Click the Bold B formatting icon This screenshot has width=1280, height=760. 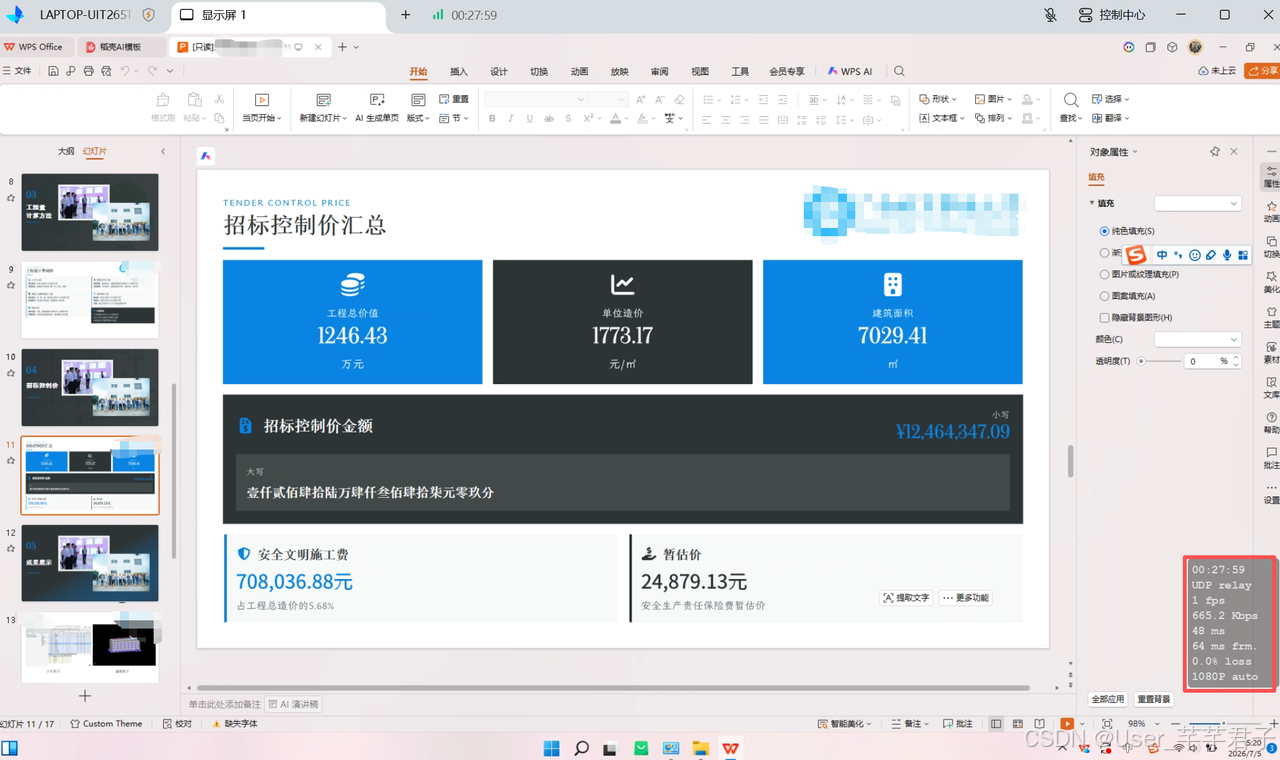tap(492, 119)
